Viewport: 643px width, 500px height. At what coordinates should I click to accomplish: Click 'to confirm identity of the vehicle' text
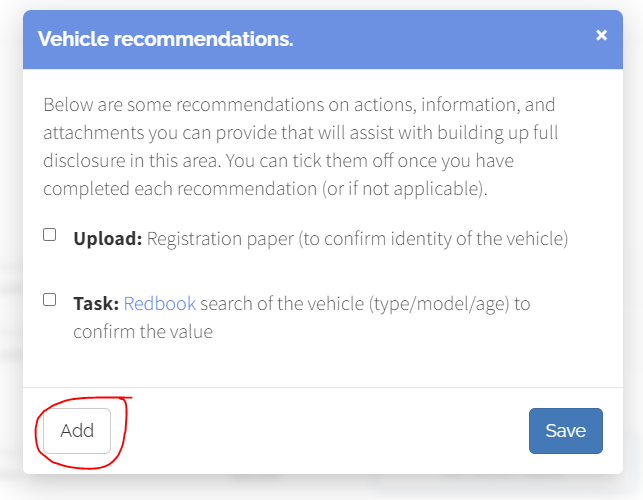coord(433,239)
